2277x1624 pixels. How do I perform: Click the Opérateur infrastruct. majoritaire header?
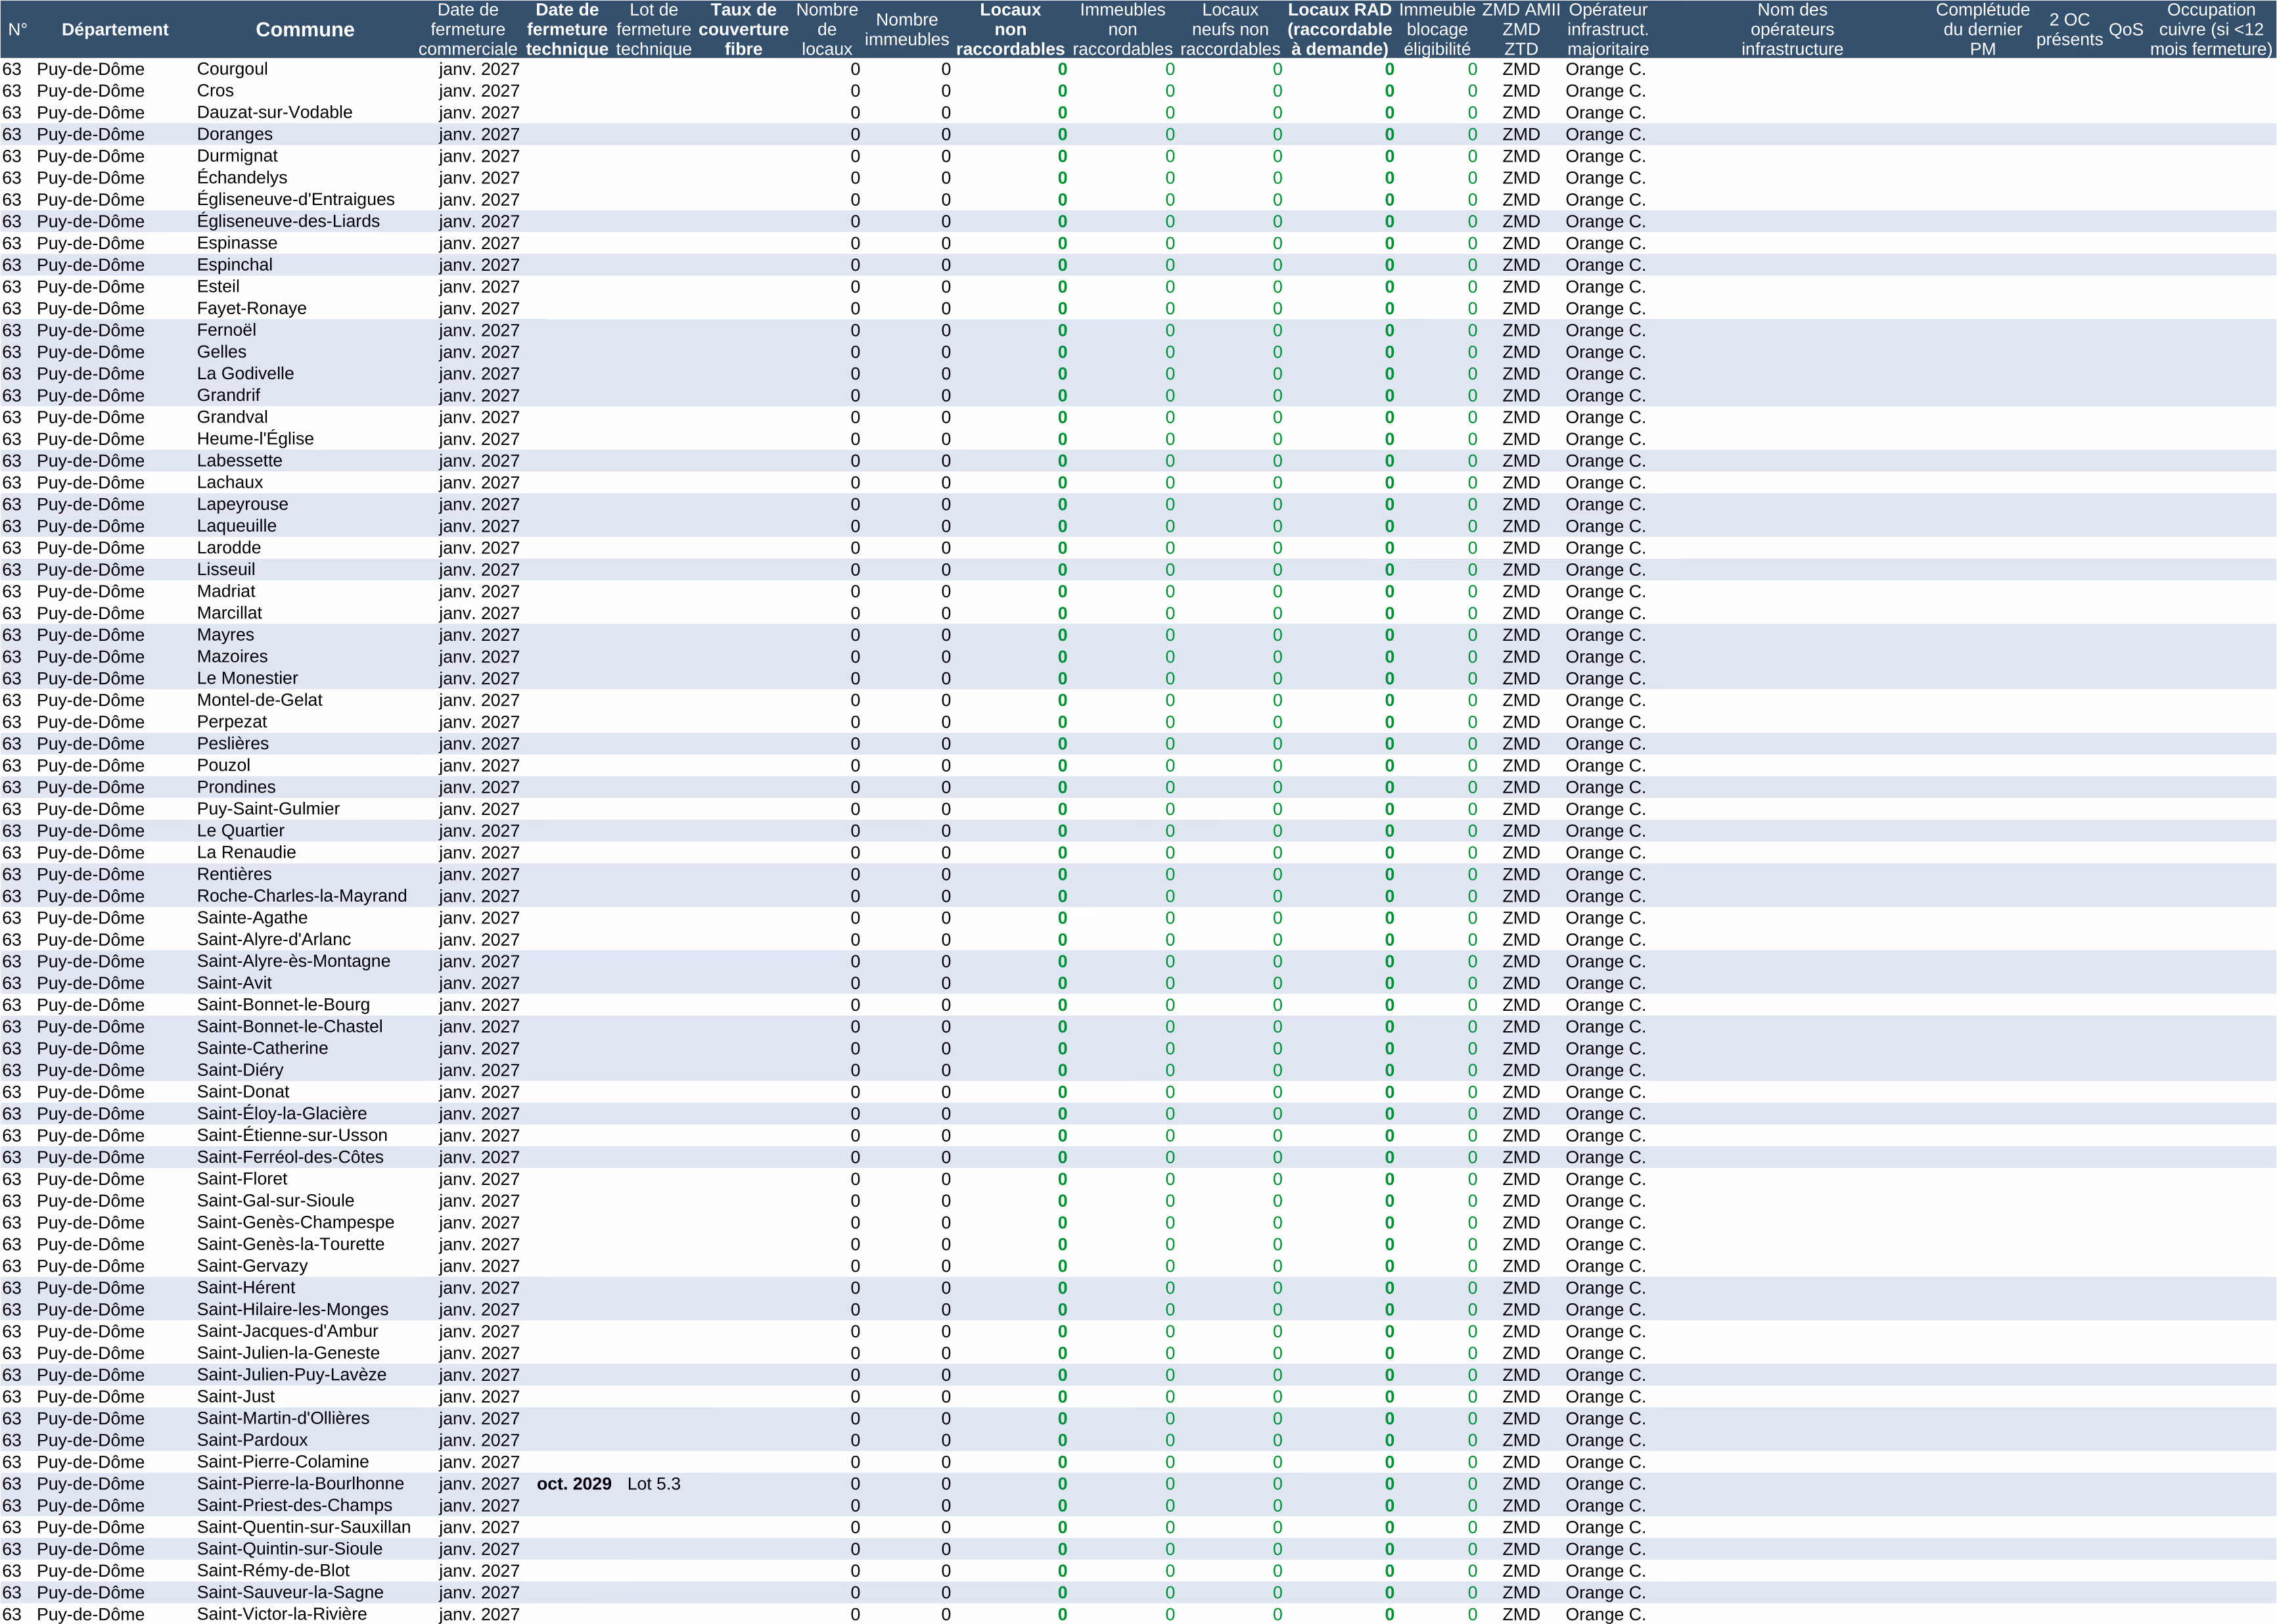pos(1607,30)
